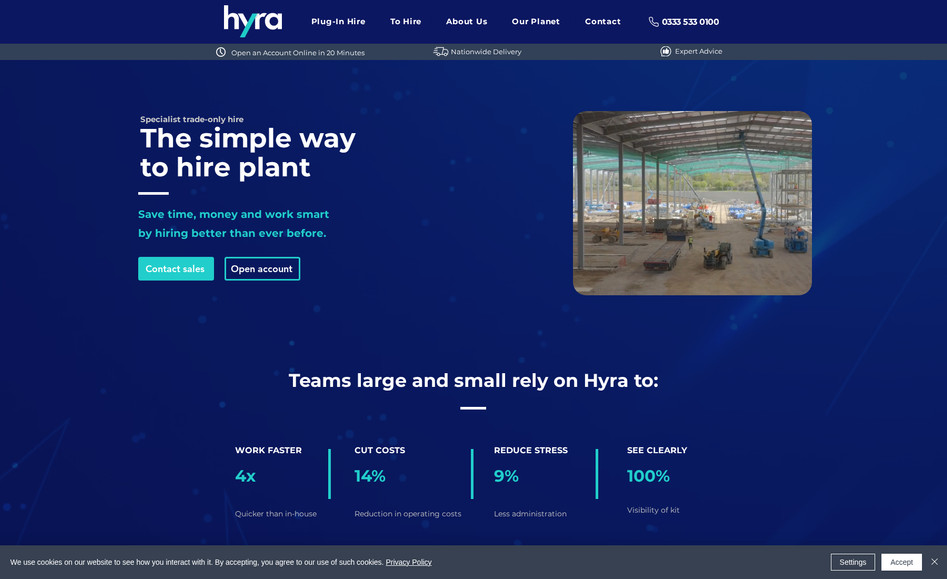Open the About Us page
The height and width of the screenshot is (579, 947).
[466, 21]
